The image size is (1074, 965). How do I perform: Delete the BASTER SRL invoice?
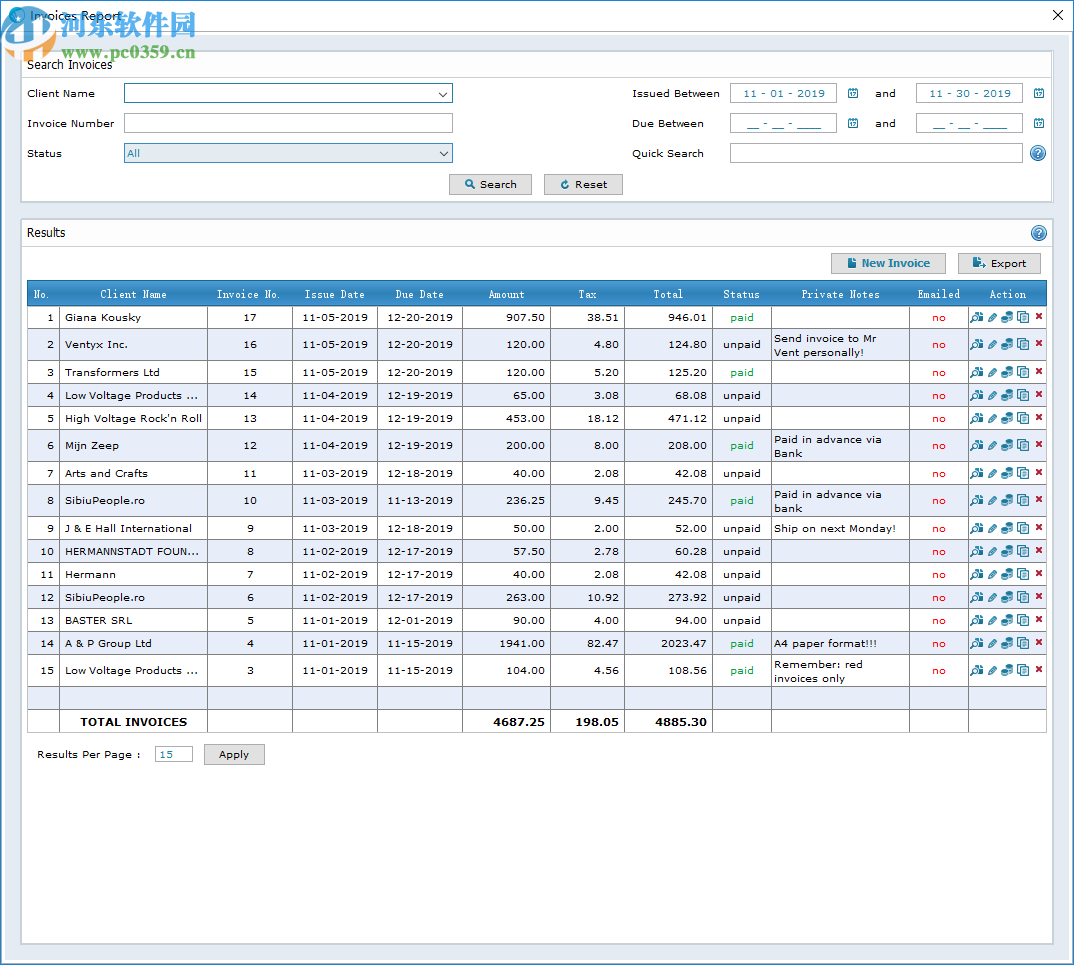[1039, 620]
